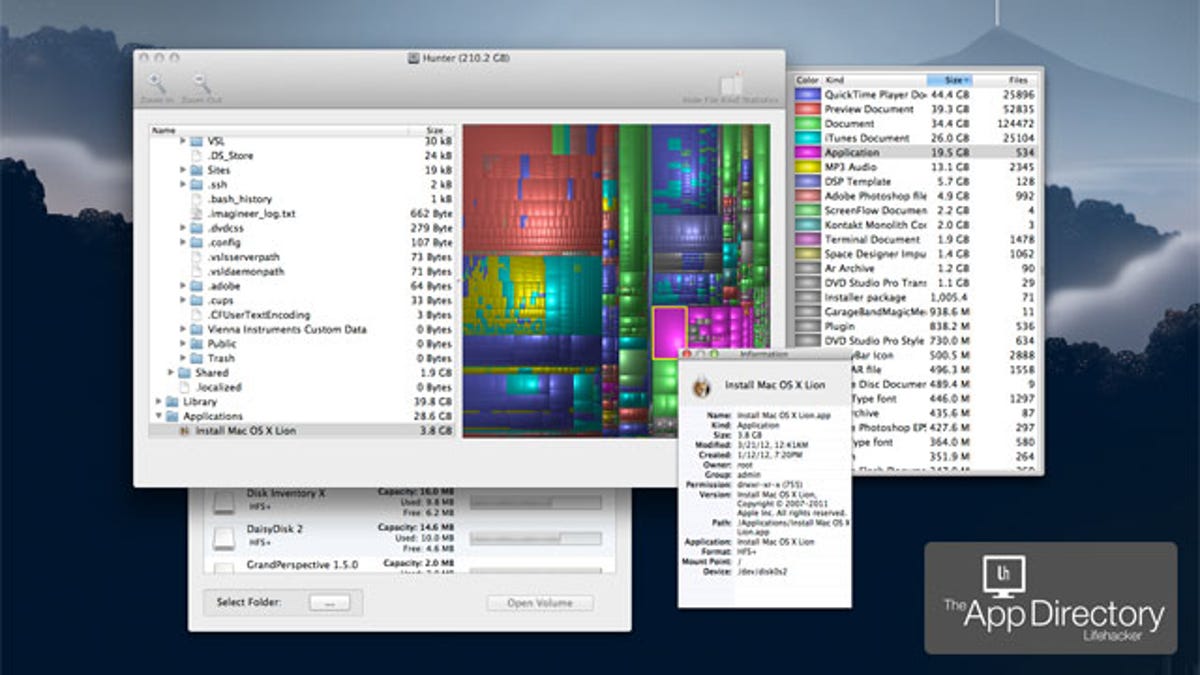Image resolution: width=1200 pixels, height=675 pixels.
Task: Click the DaisyDisk 2 volume drive icon
Action: click(x=224, y=539)
